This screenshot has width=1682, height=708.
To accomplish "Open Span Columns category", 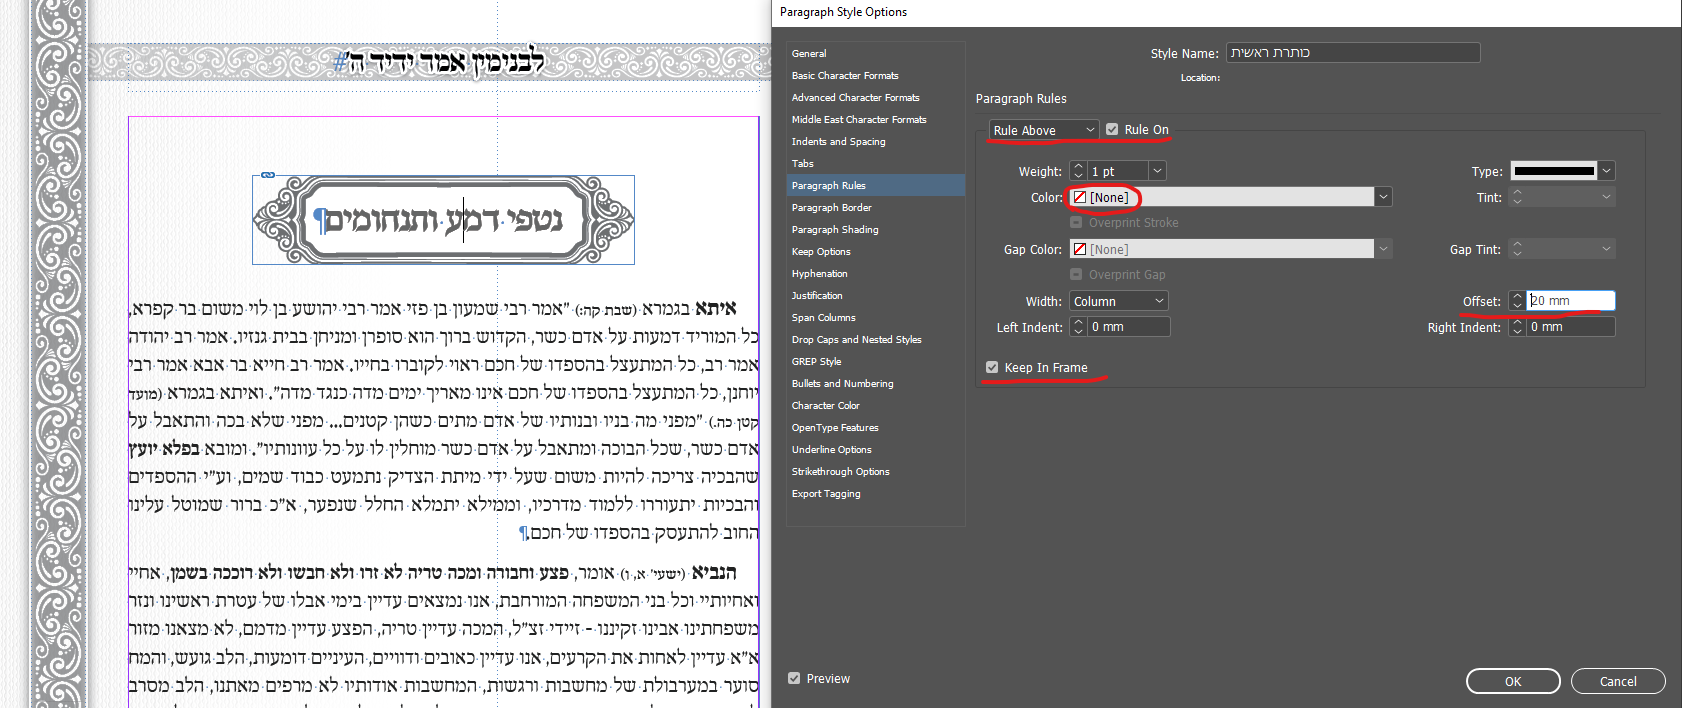I will (823, 317).
